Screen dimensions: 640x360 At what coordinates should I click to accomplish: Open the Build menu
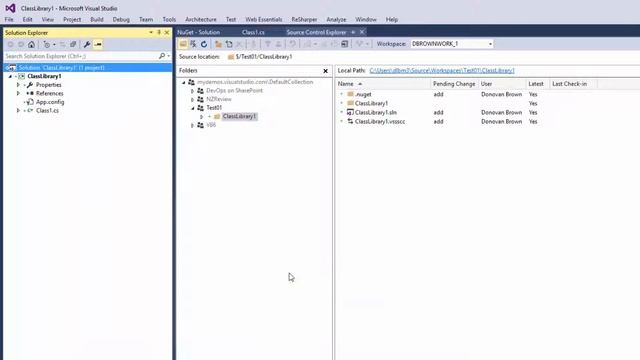[x=97, y=20]
